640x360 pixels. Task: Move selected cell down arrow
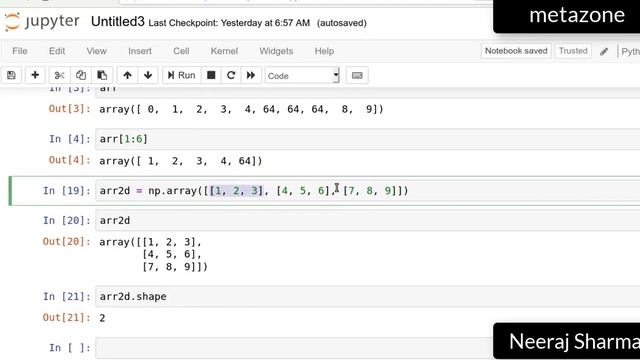[x=148, y=75]
